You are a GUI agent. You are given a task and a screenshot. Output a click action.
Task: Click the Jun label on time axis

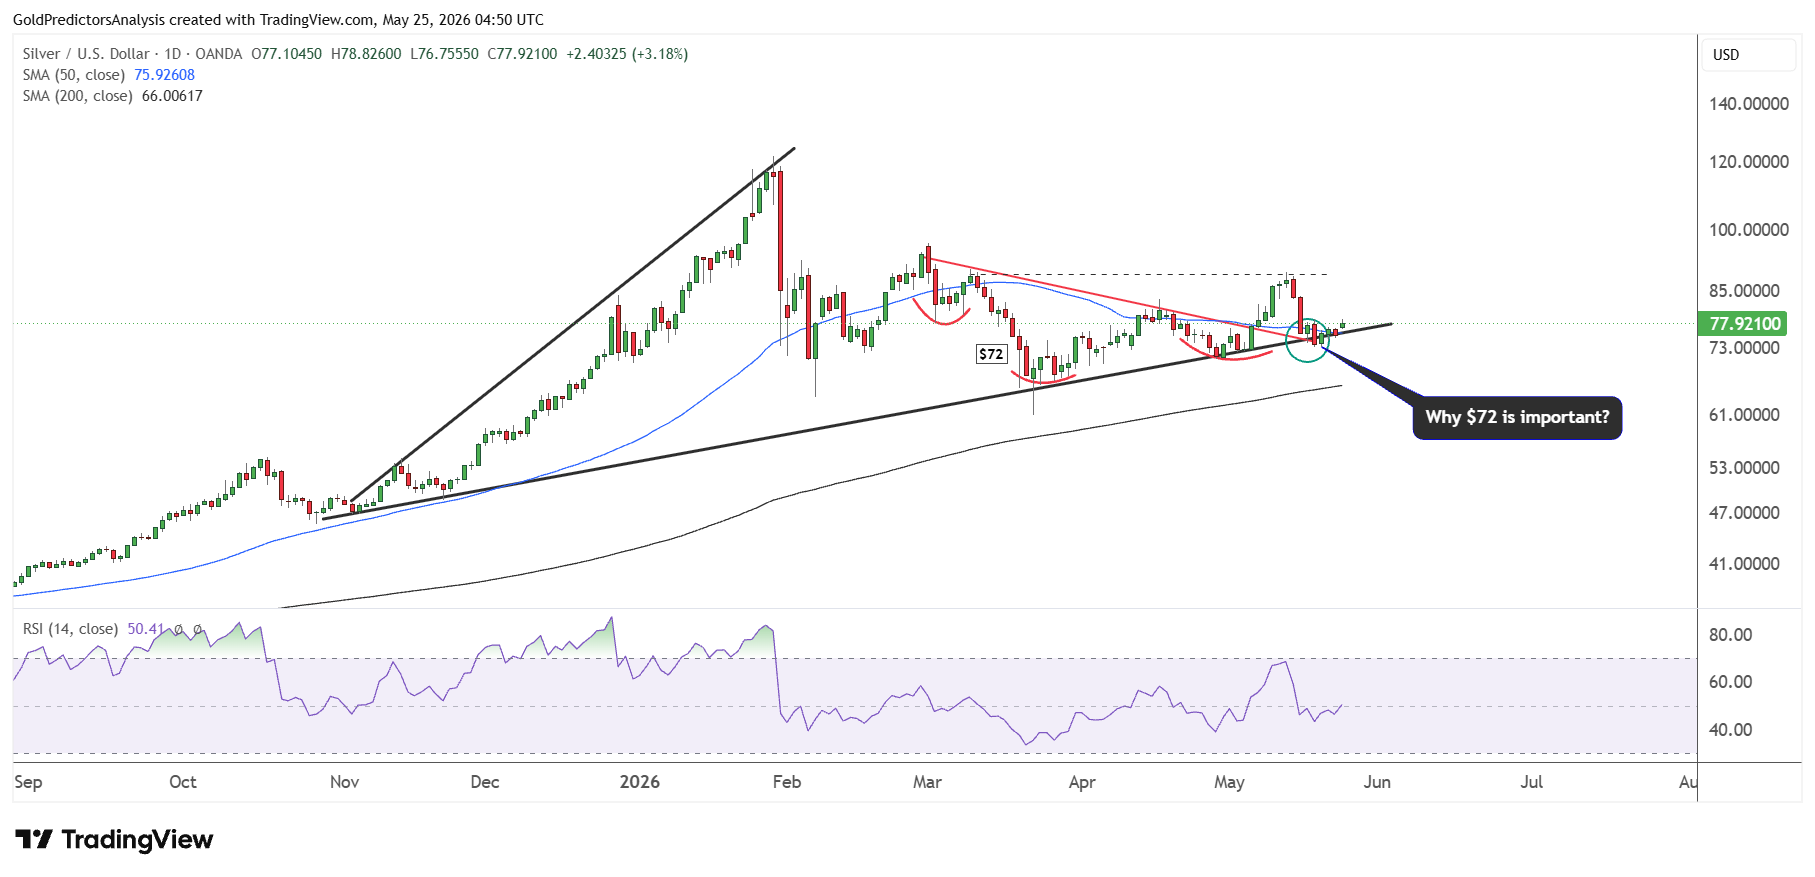click(1377, 782)
